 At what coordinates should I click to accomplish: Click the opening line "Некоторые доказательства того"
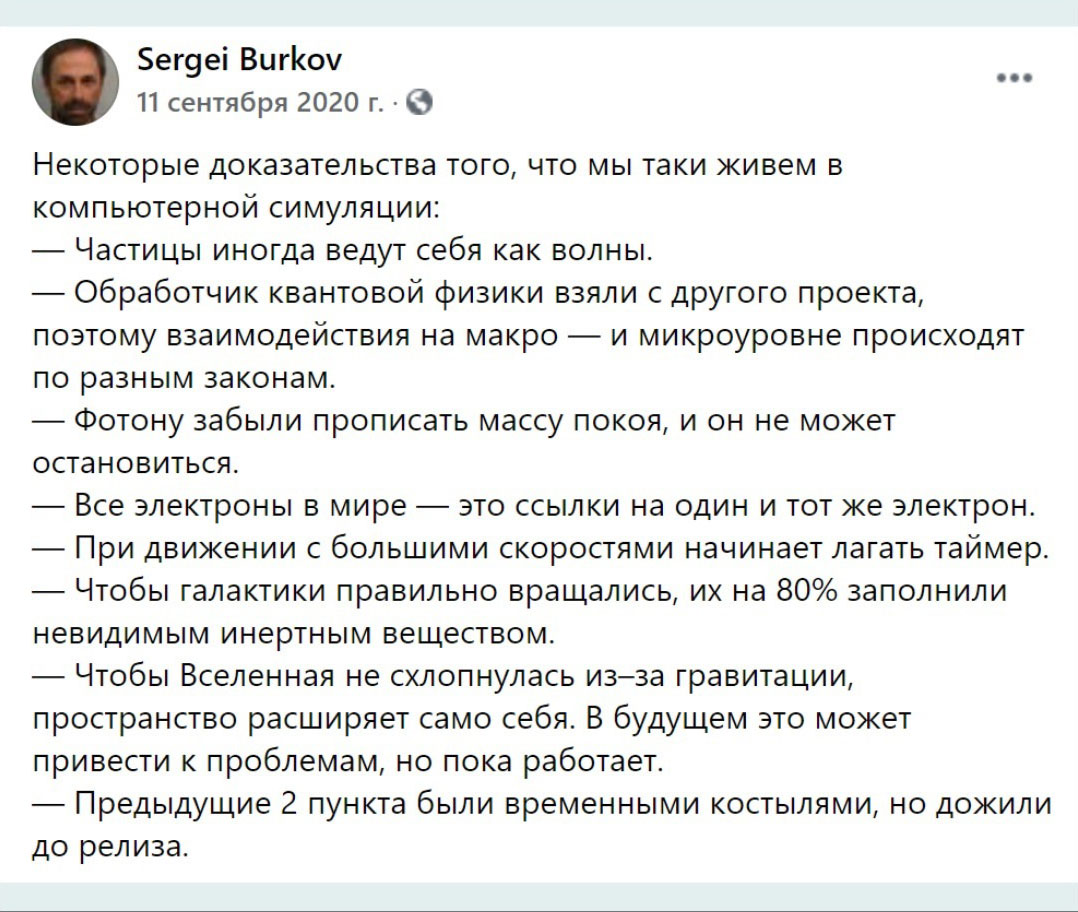point(438,163)
